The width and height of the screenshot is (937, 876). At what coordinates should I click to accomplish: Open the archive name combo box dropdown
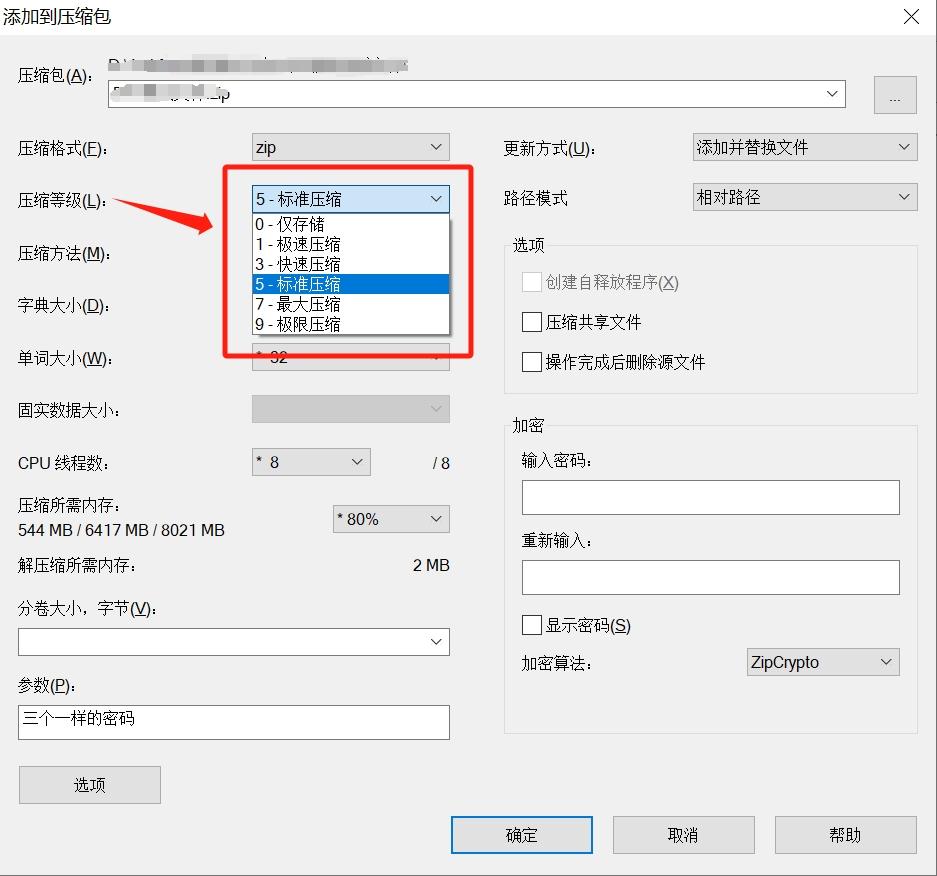click(x=832, y=94)
